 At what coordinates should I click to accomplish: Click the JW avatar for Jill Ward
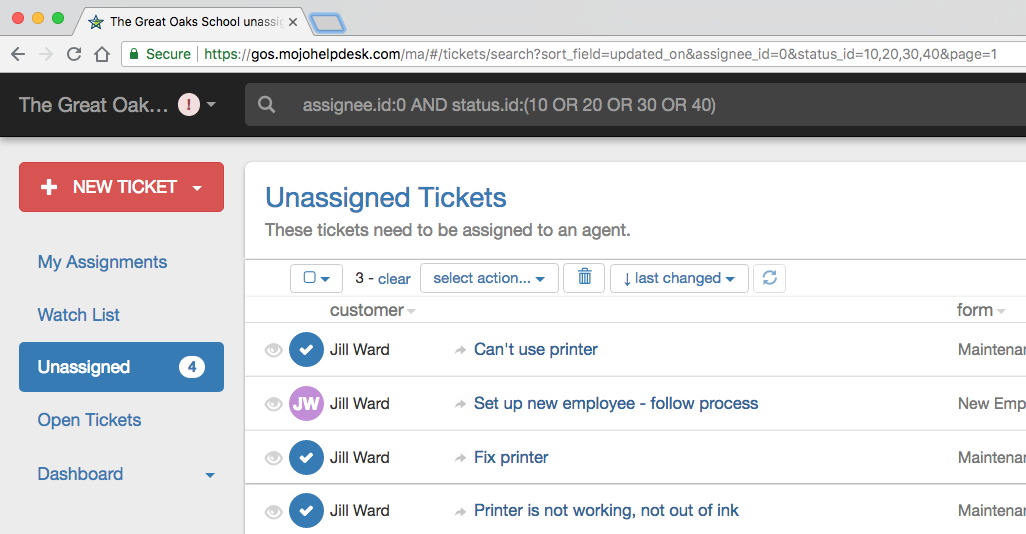(306, 404)
